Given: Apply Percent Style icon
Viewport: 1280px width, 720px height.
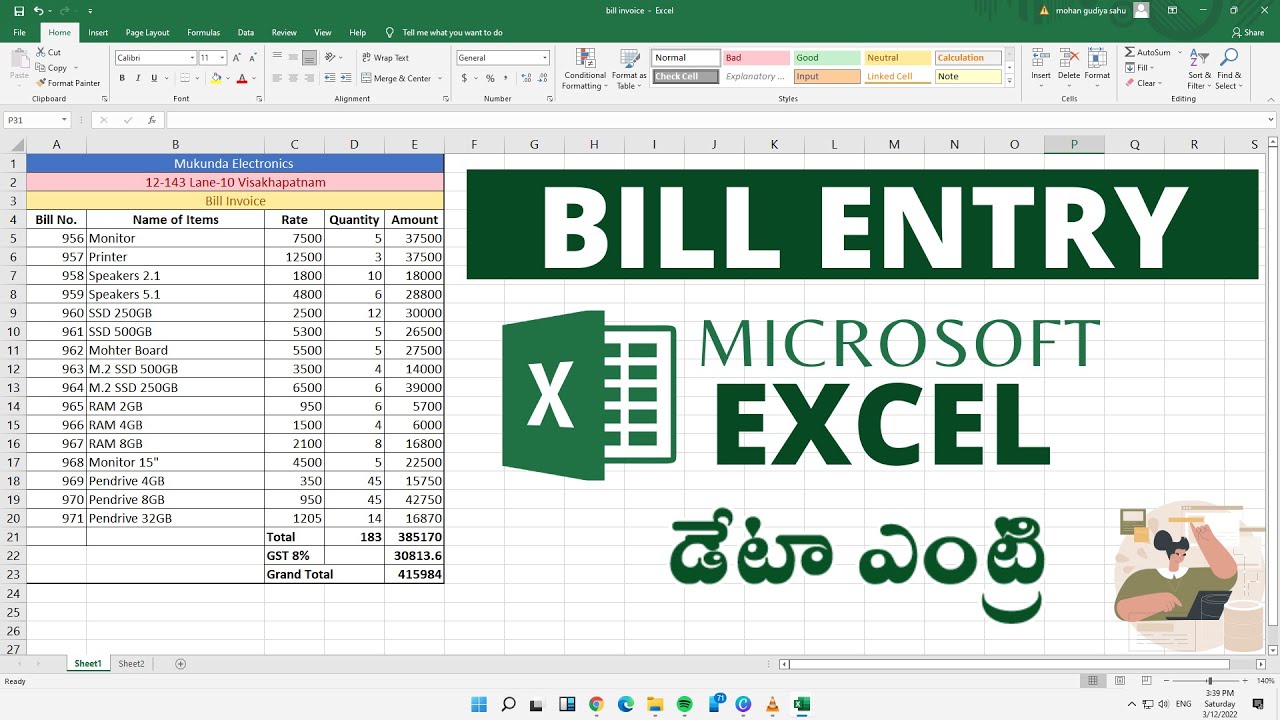Looking at the screenshot, I should [x=489, y=78].
